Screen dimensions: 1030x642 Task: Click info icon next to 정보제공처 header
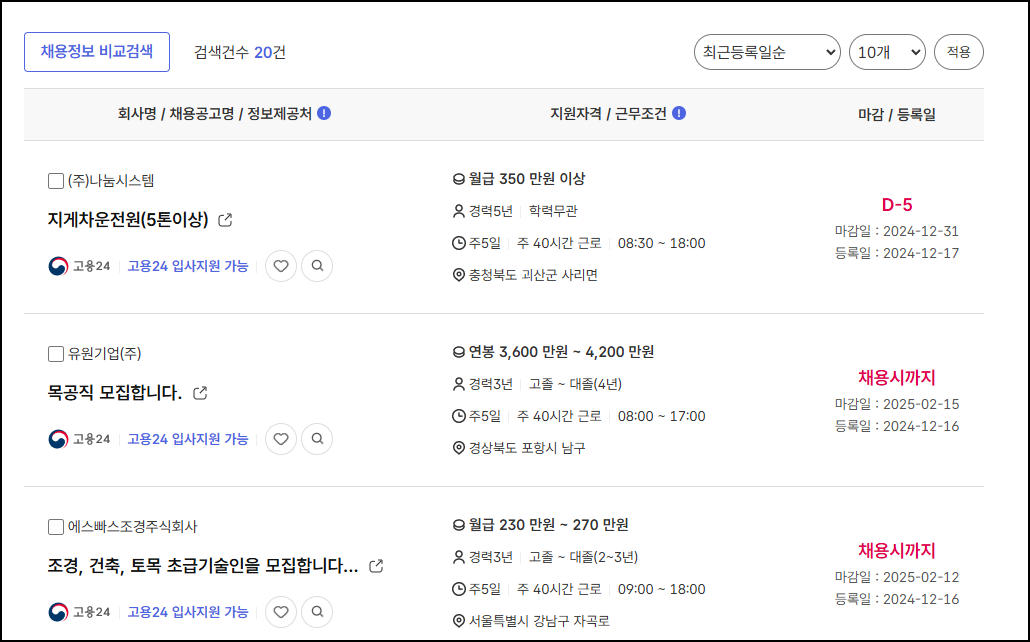(x=325, y=113)
